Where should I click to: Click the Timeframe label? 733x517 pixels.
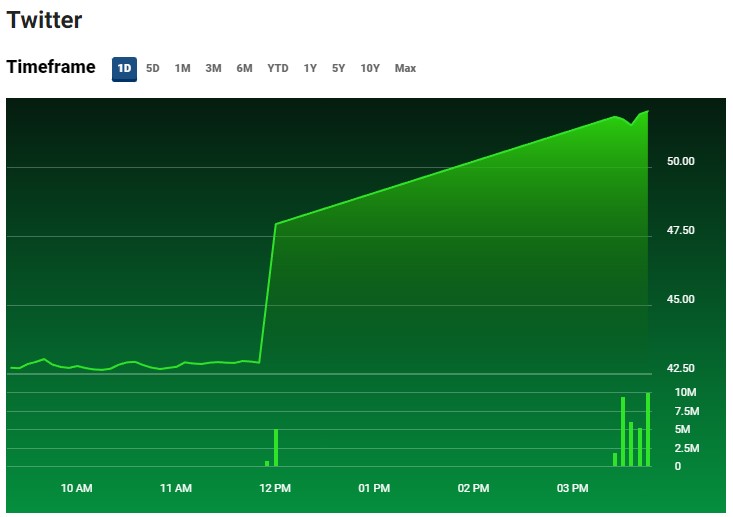51,67
